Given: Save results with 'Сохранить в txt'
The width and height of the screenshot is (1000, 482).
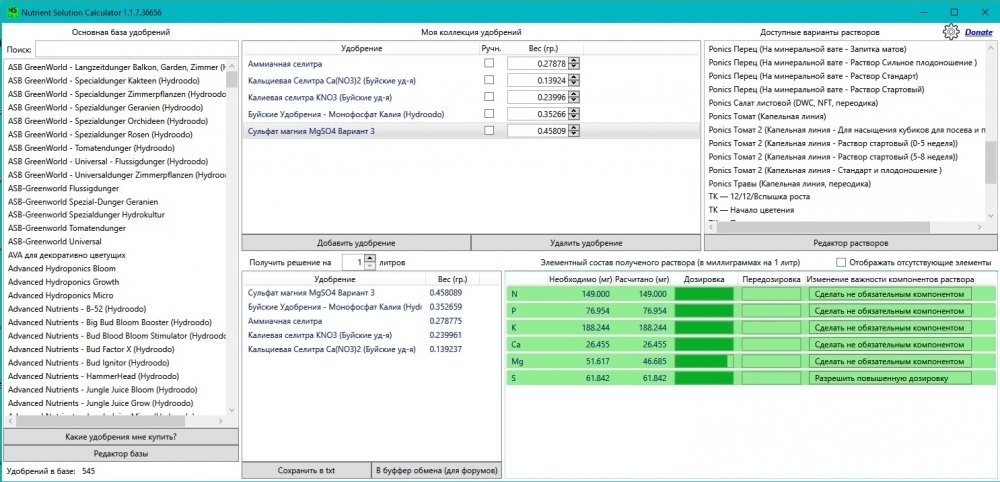Looking at the screenshot, I should click(305, 470).
